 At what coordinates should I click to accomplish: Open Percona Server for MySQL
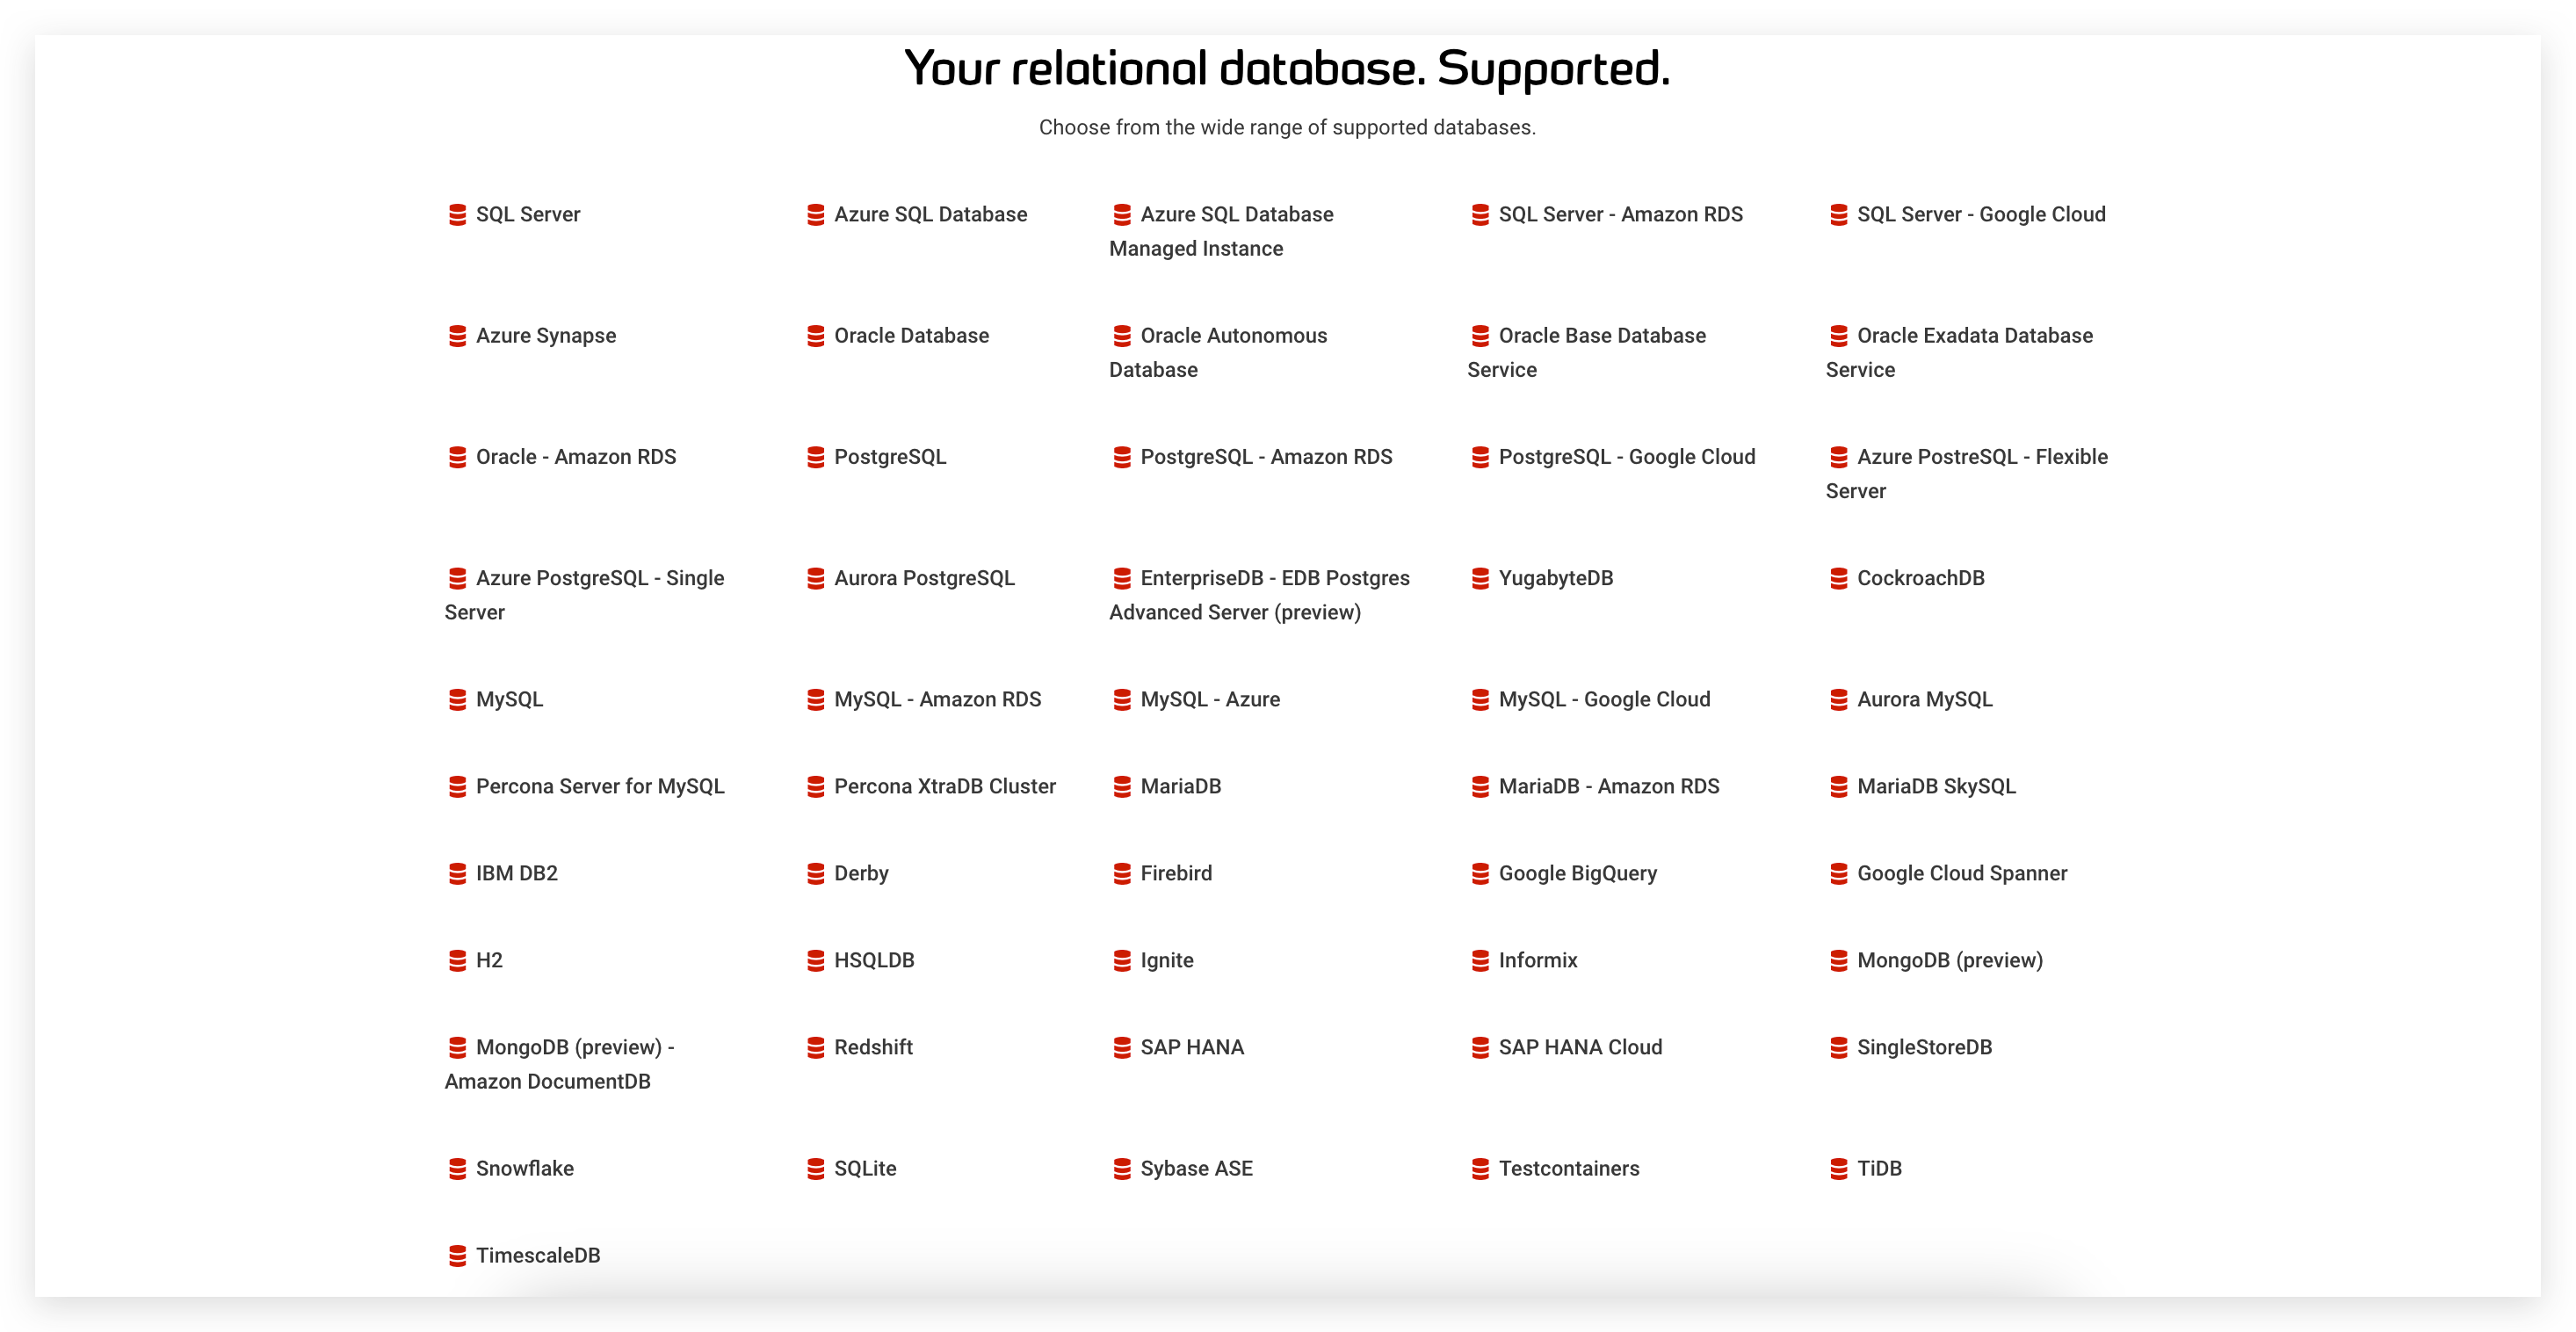coord(600,786)
